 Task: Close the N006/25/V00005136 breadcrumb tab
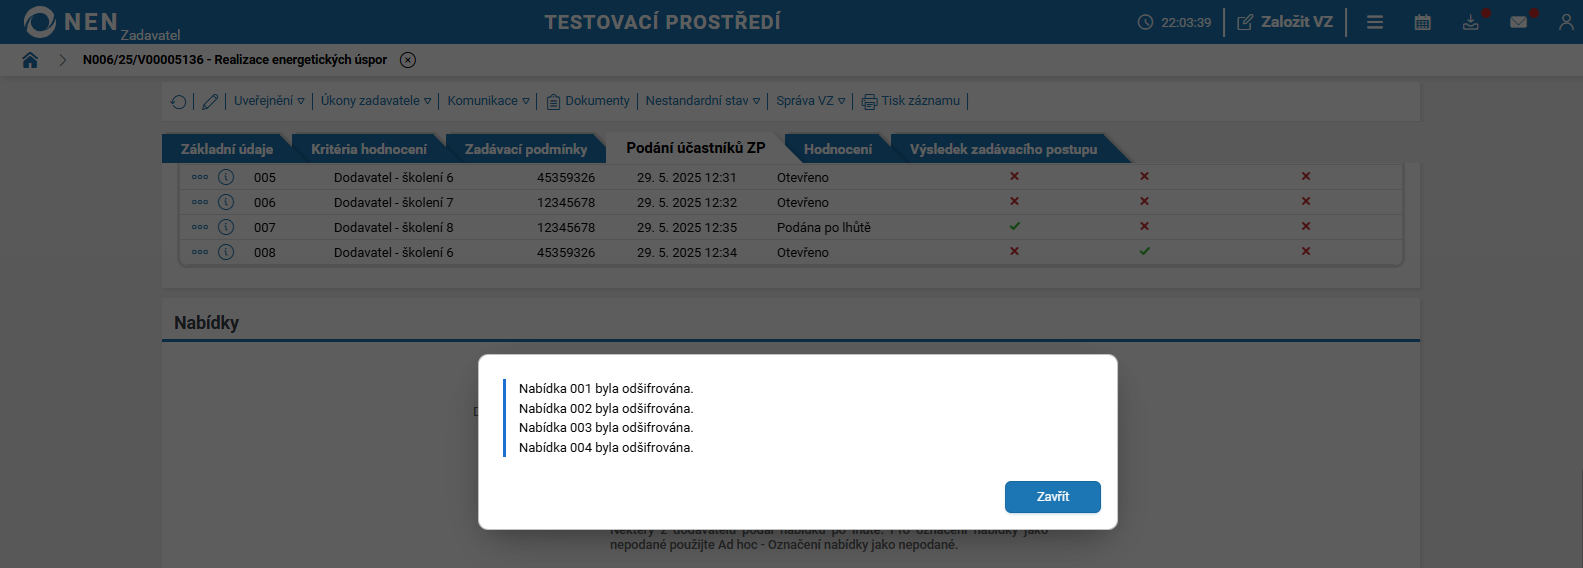pyautogui.click(x=408, y=60)
